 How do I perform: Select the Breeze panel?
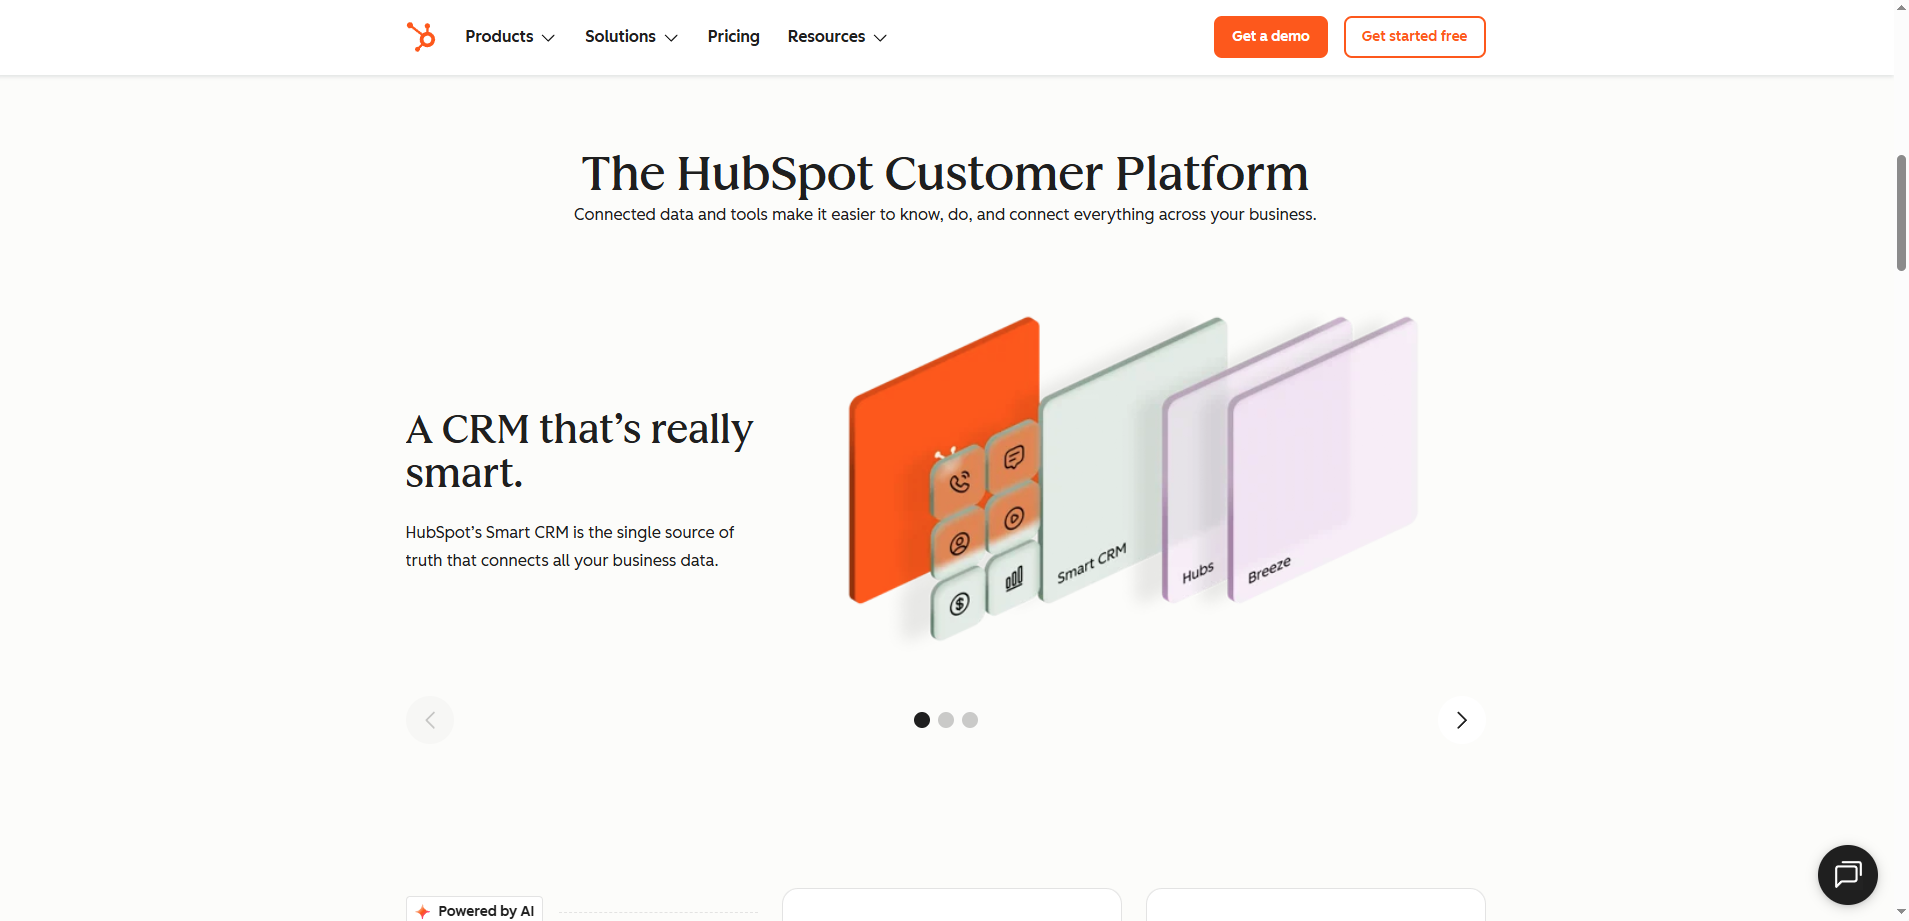coord(1323,460)
